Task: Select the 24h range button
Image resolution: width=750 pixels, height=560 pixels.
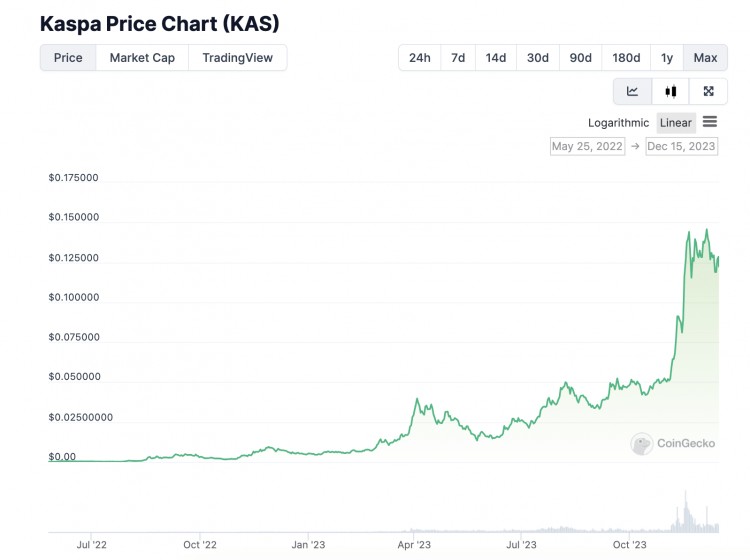Action: [x=419, y=58]
